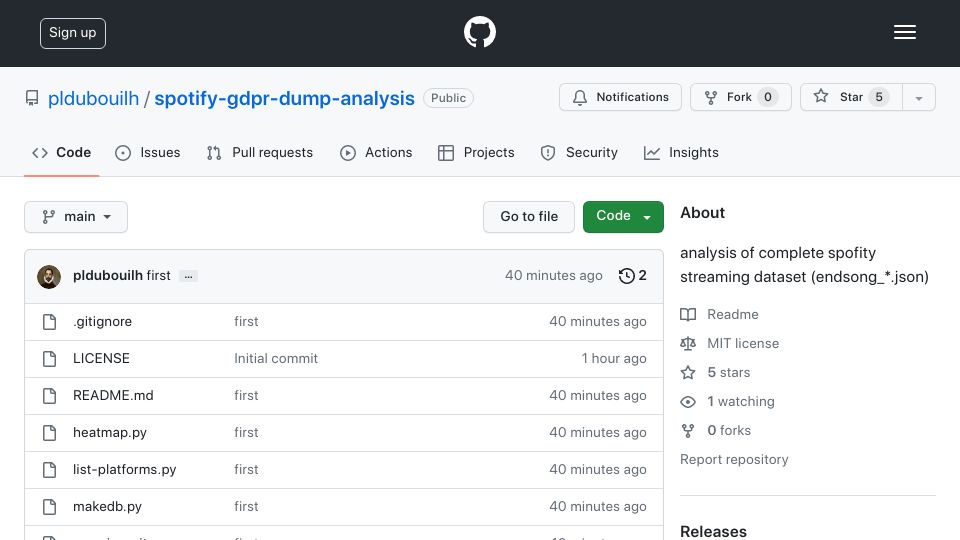Star the repository
This screenshot has width=960, height=540.
tap(851, 97)
